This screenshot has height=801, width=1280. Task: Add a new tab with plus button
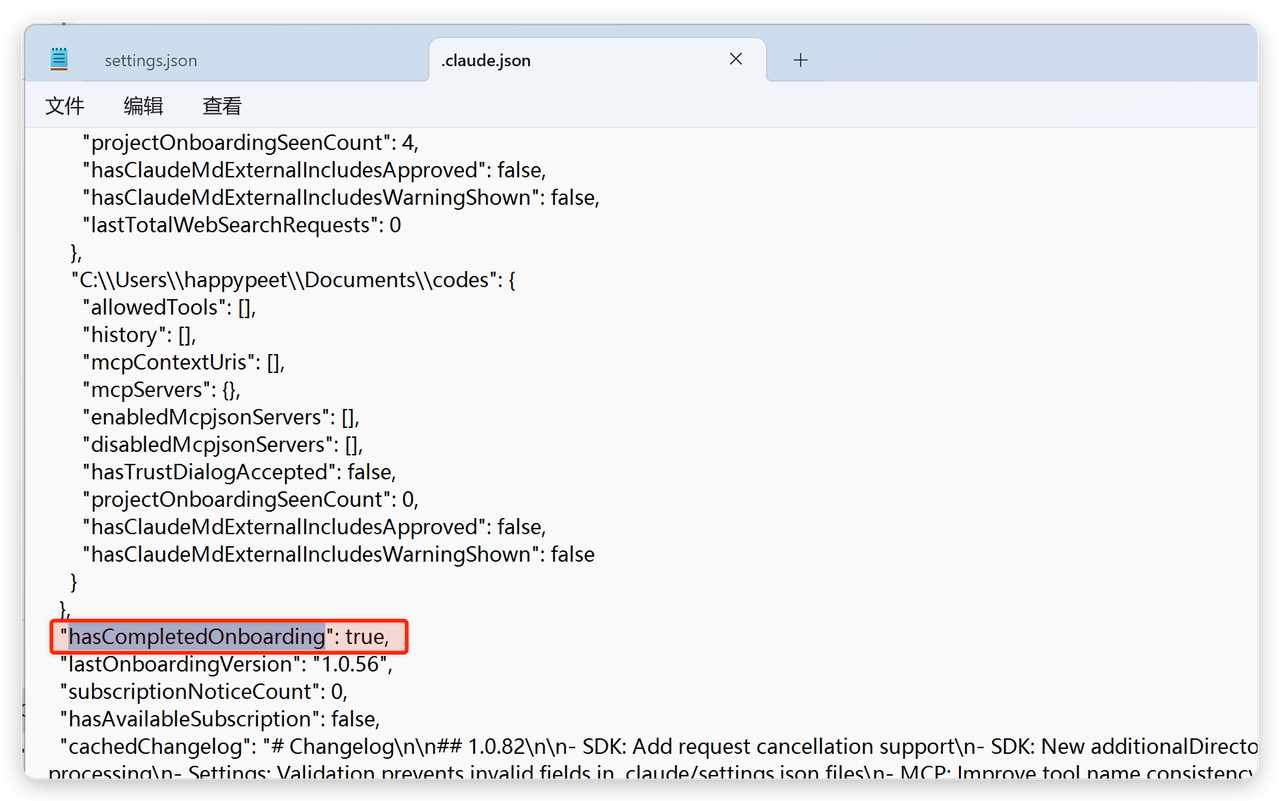click(800, 60)
